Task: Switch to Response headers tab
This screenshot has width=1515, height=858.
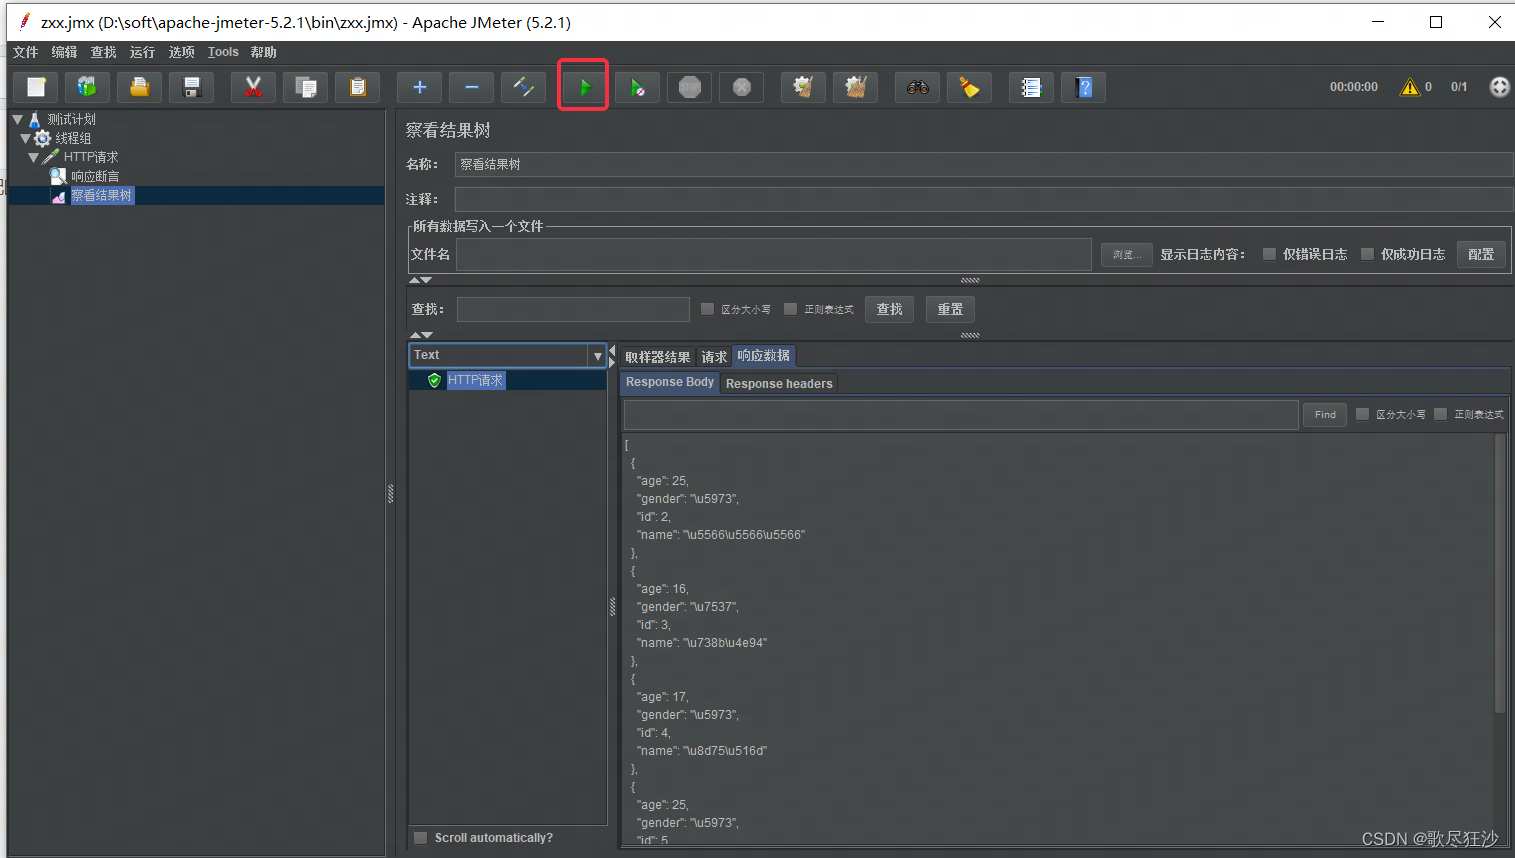Action: pos(779,384)
